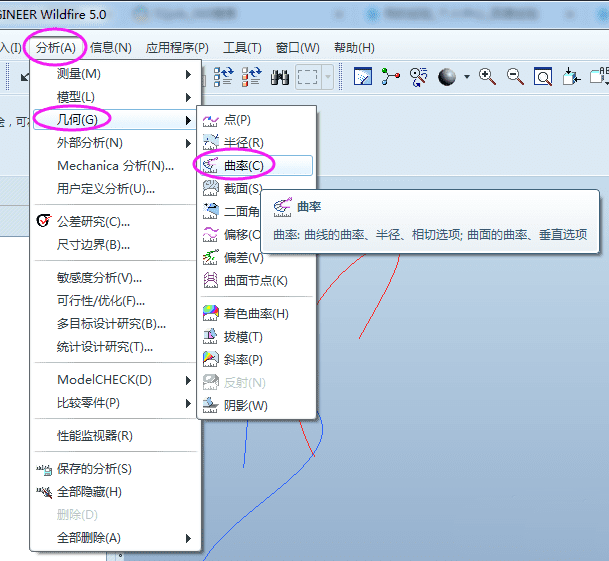This screenshot has width=609, height=561.
Task: Expand the 几何(G) submenu
Action: pos(116,120)
